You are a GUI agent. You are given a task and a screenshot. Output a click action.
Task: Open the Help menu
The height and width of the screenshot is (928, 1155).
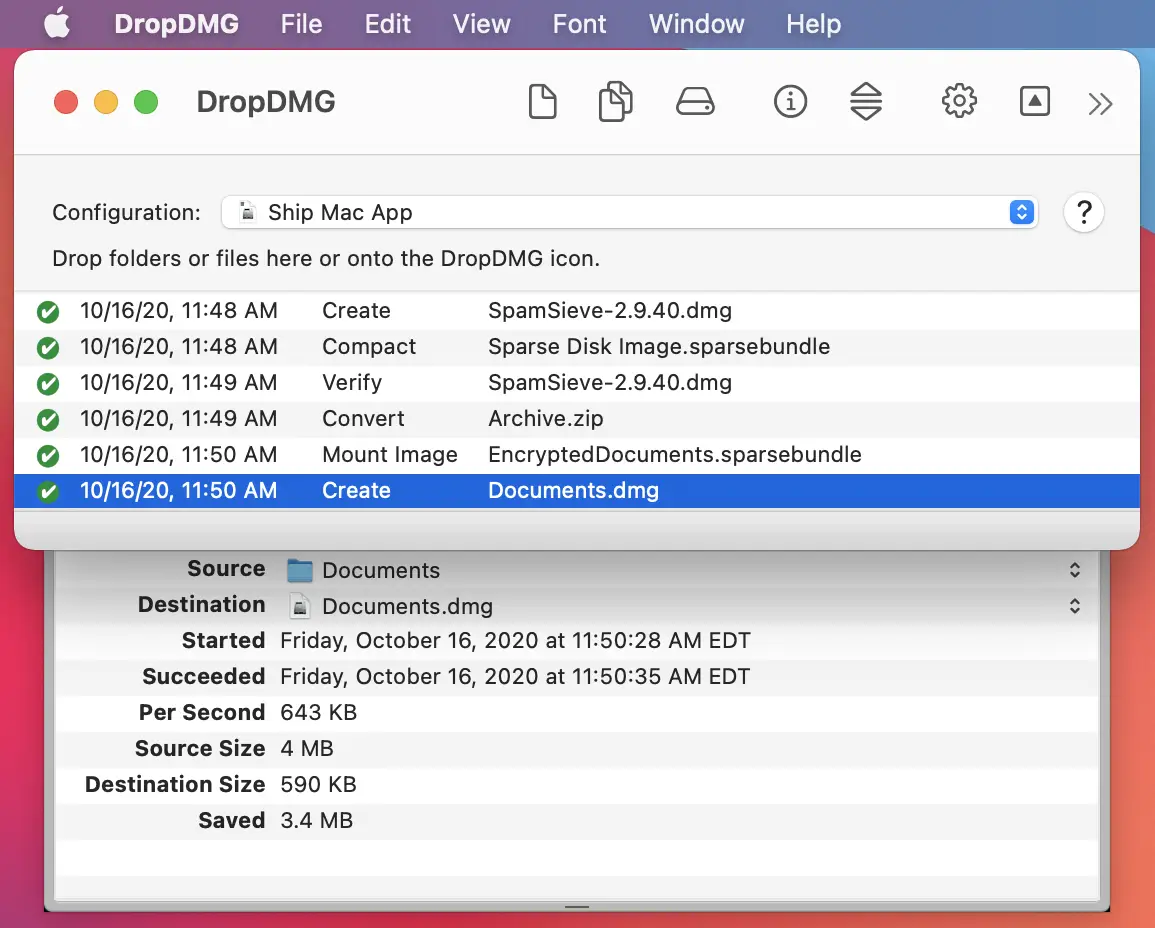(x=813, y=24)
